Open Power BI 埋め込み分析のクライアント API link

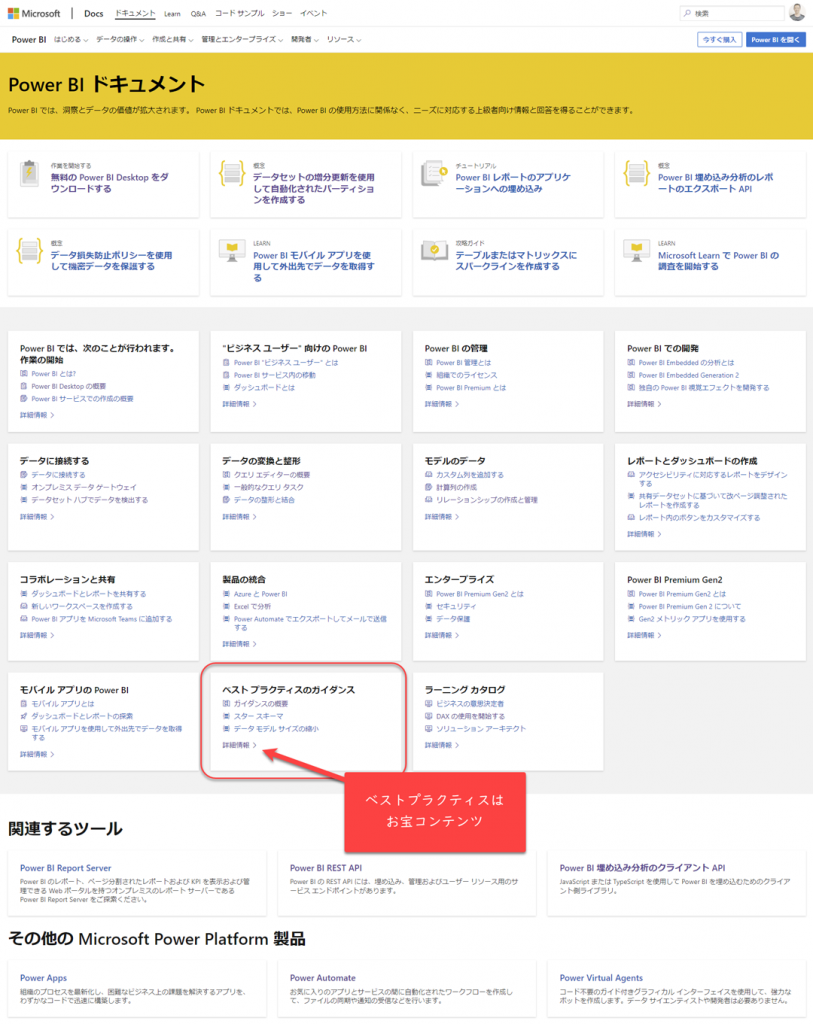tap(642, 868)
